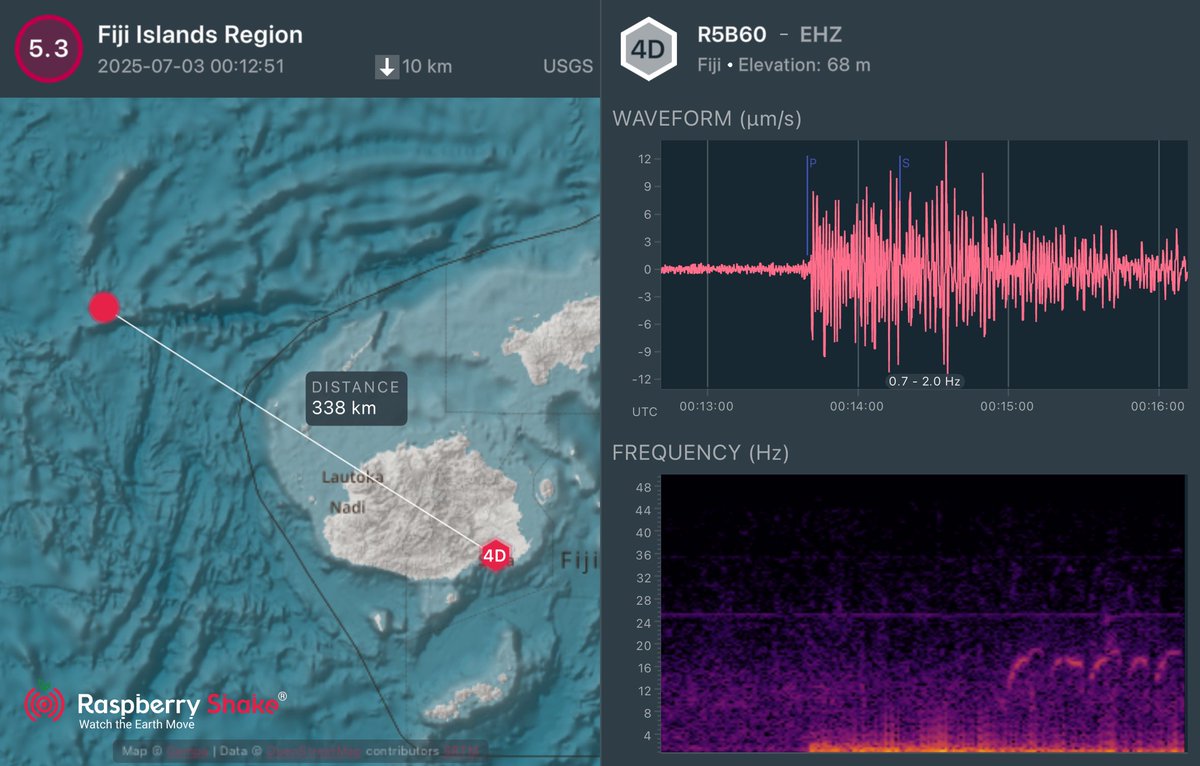Click the 10 km depth value

pos(428,67)
